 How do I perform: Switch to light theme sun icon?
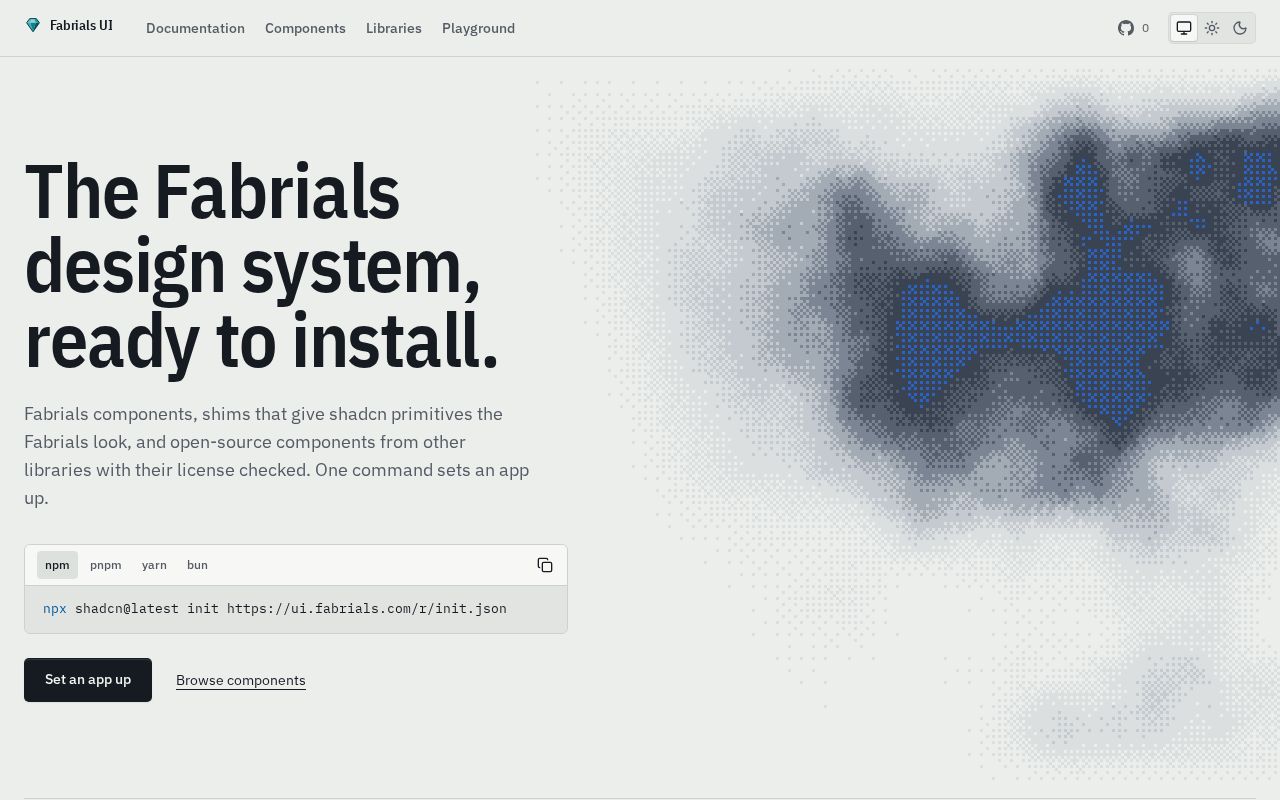(x=1212, y=28)
